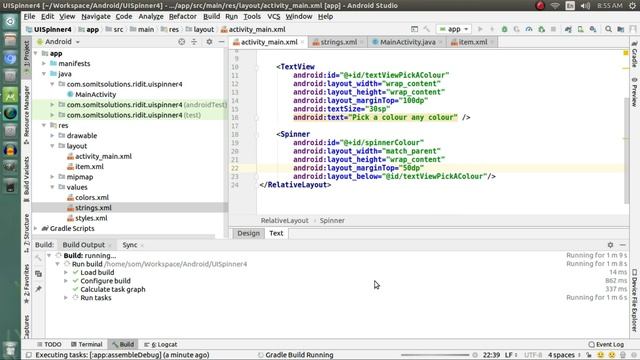Open the Refactor menu
The width and height of the screenshot is (640, 360).
pyautogui.click(x=182, y=16)
